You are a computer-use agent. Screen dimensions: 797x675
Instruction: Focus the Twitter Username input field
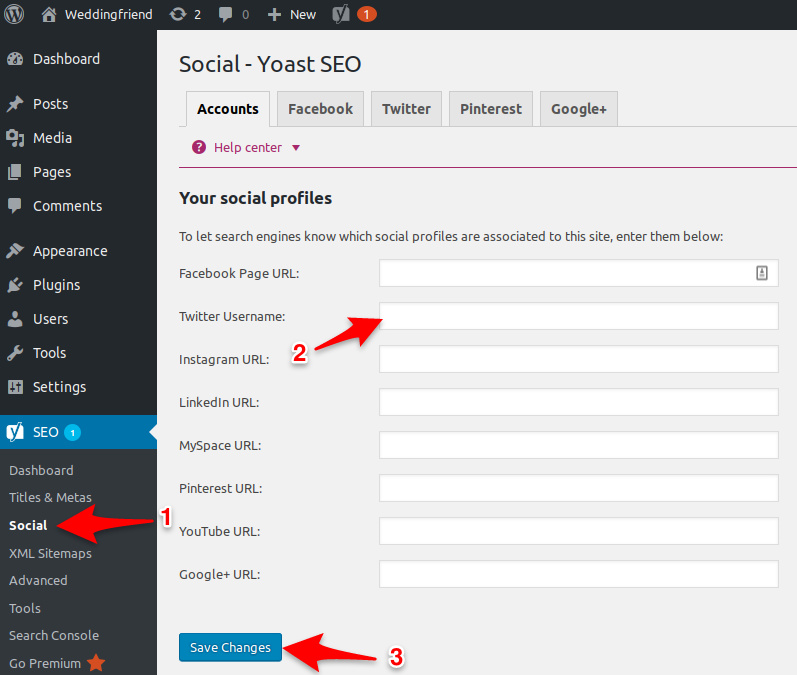pyautogui.click(x=578, y=316)
